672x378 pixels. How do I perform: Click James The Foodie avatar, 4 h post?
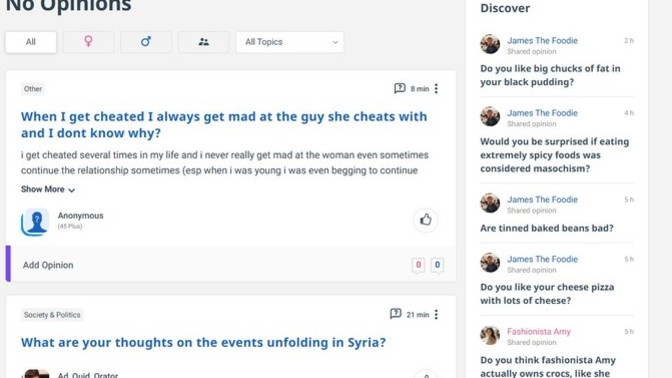tap(490, 117)
